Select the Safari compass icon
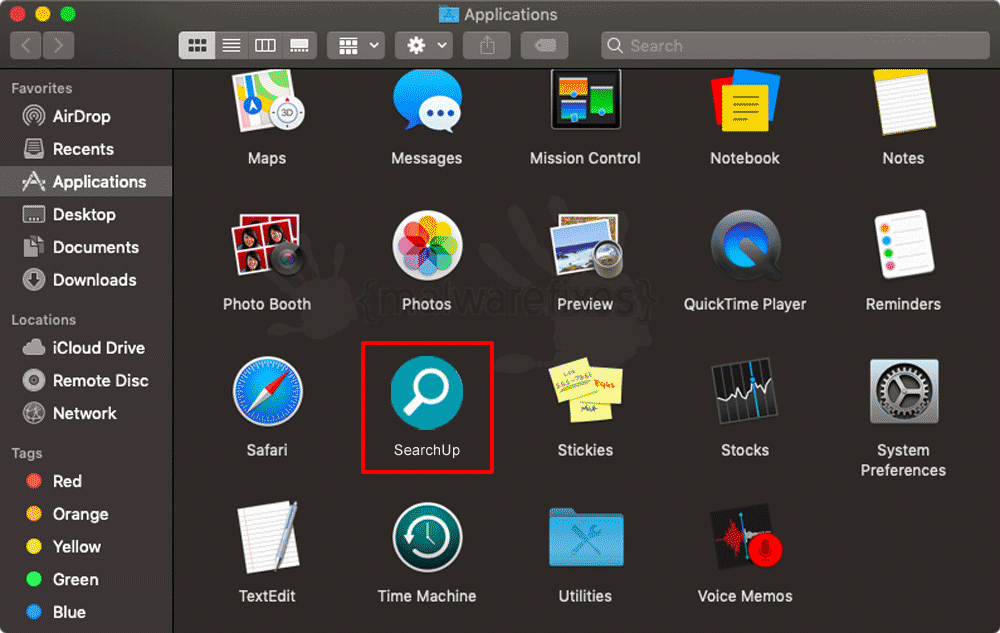Image resolution: width=1000 pixels, height=633 pixels. [267, 391]
